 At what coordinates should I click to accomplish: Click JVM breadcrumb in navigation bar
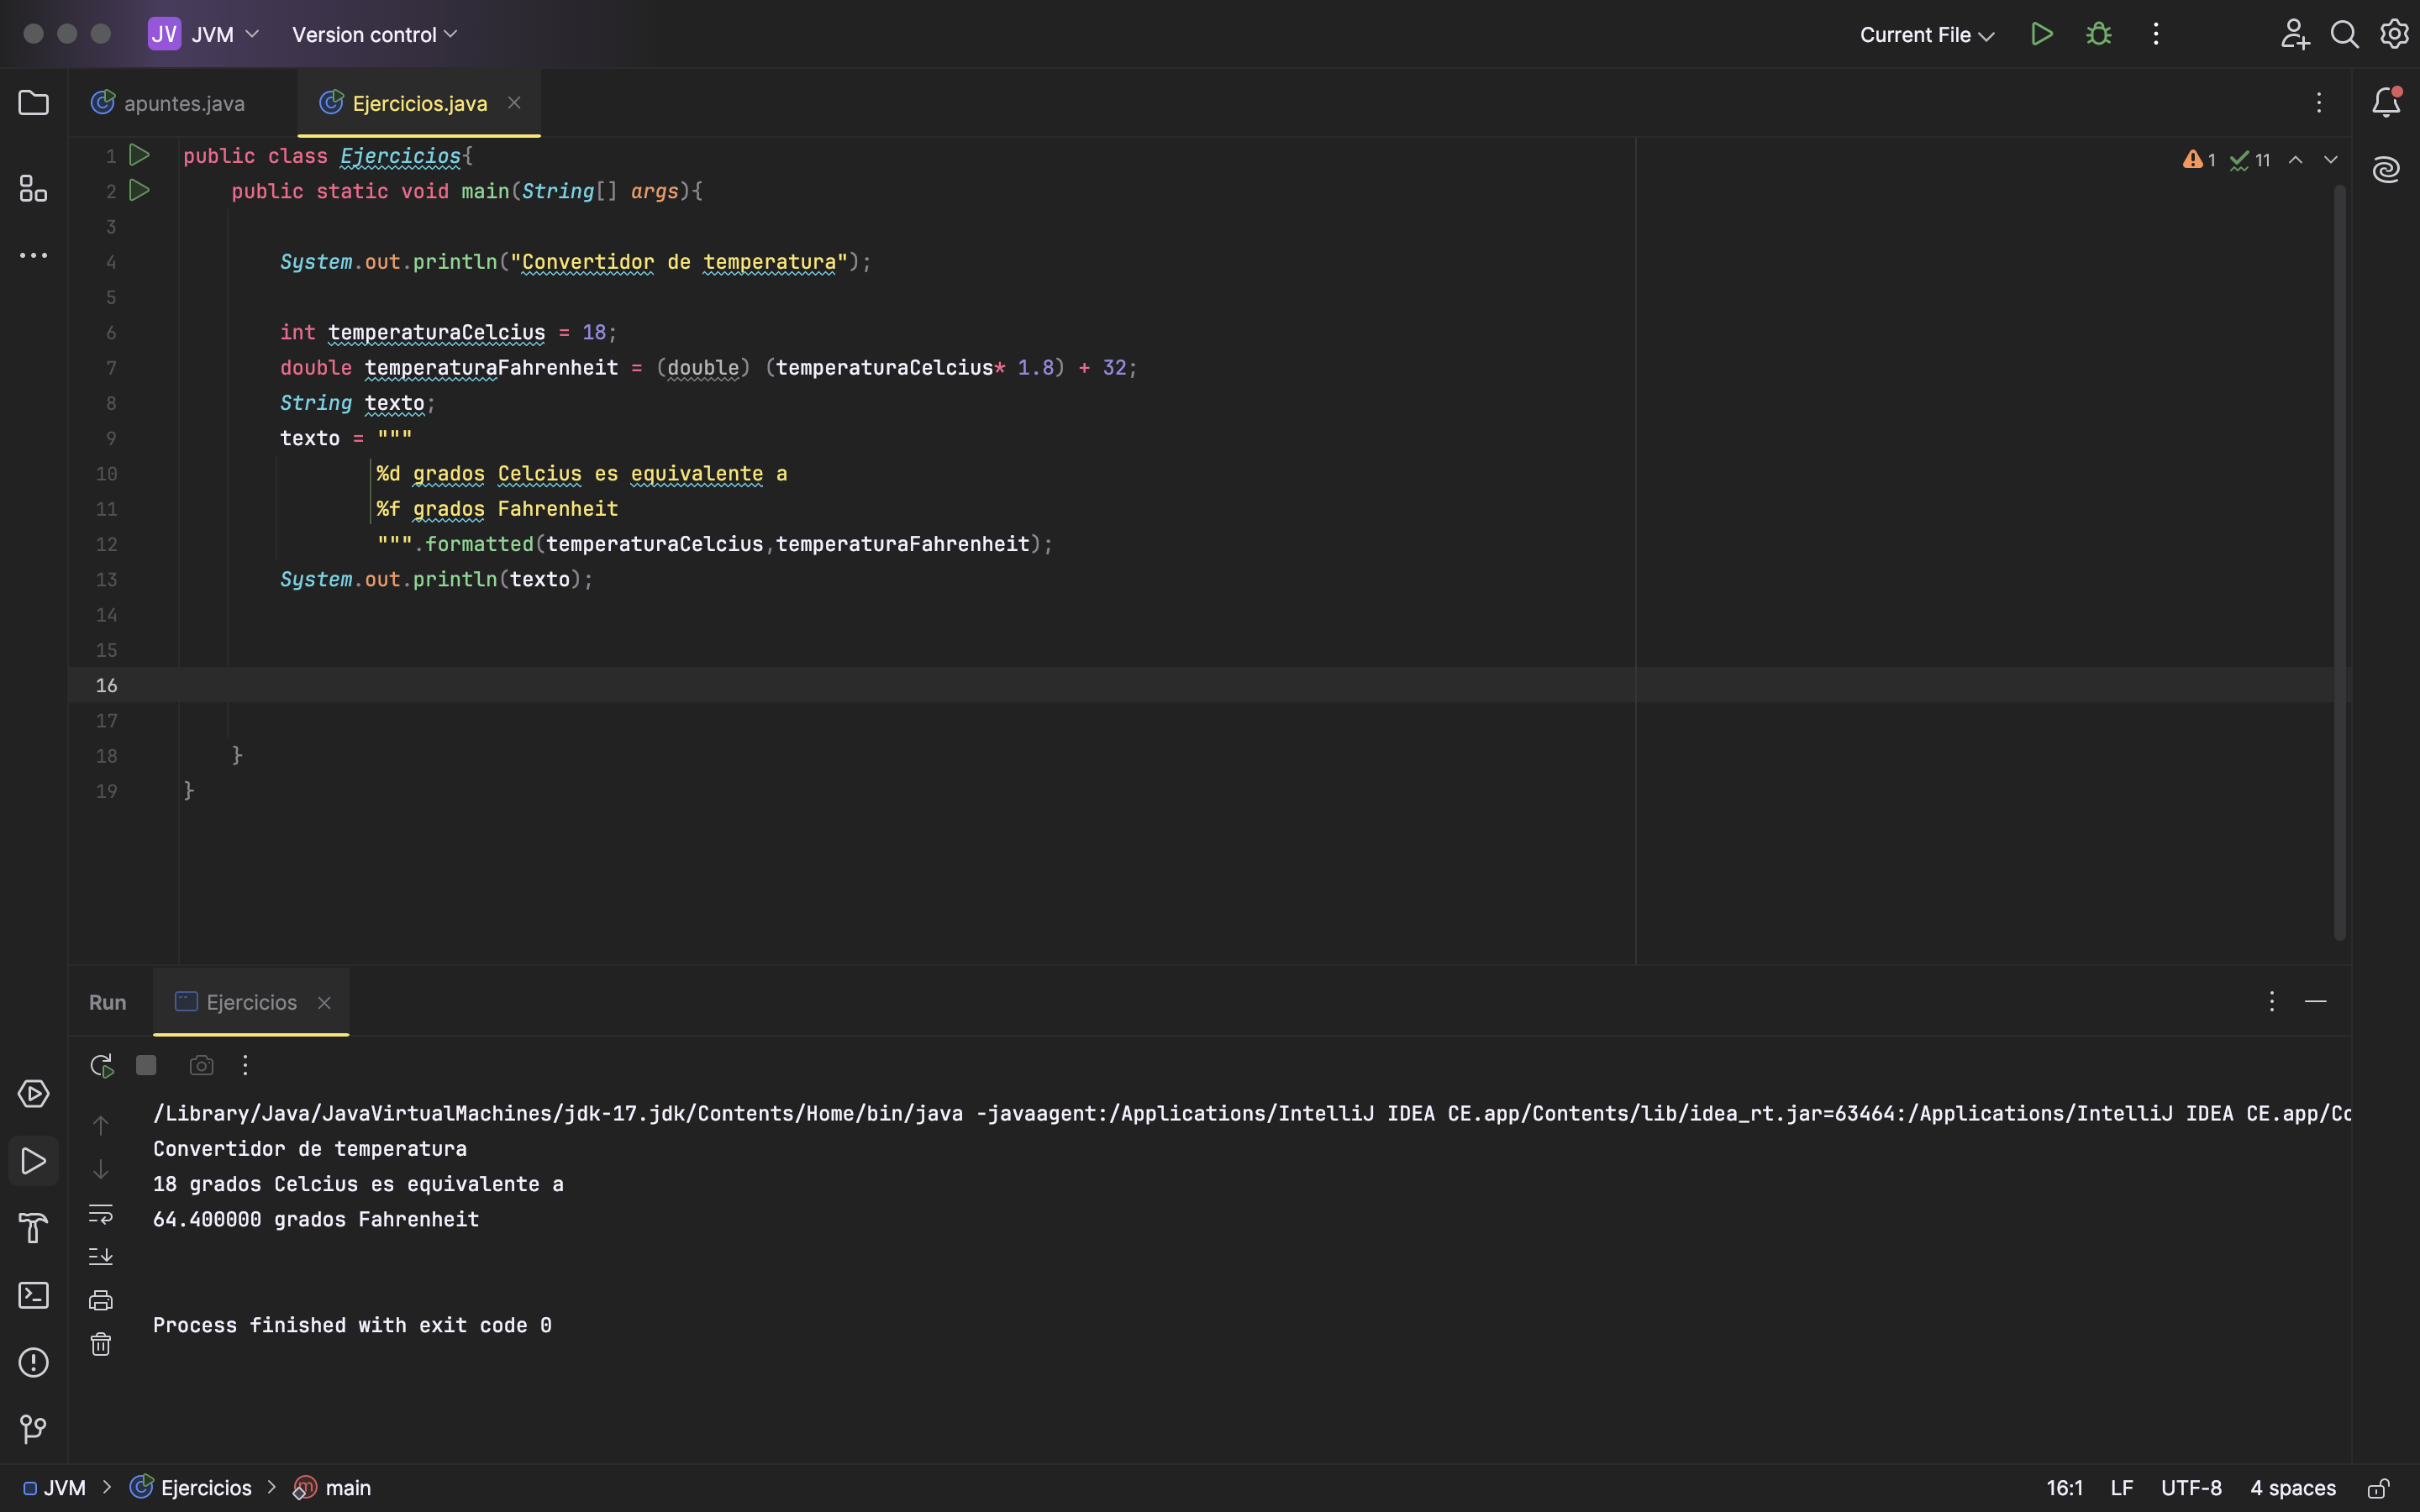tap(54, 1488)
